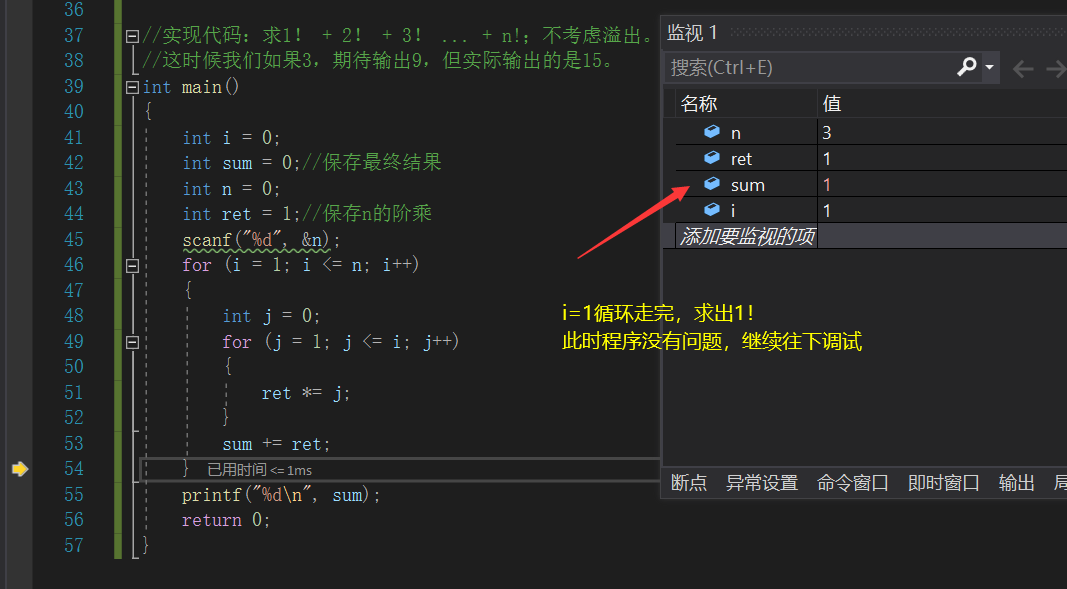Switch to the 输出 tab
1067x589 pixels.
(x=1016, y=482)
